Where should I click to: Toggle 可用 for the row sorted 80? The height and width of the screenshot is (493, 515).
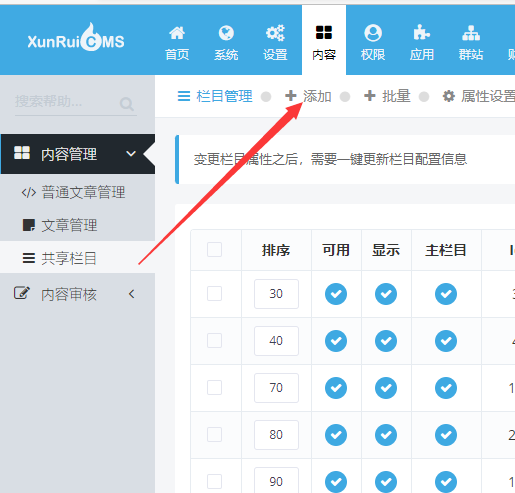click(336, 435)
